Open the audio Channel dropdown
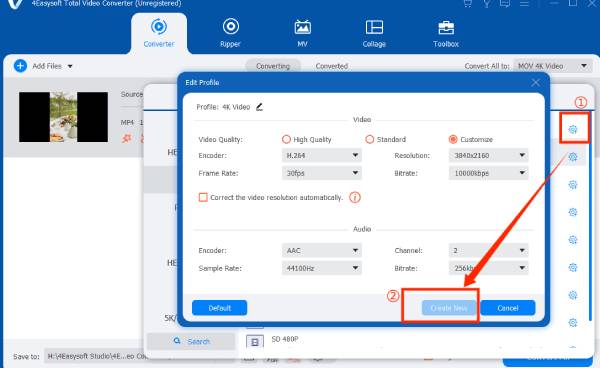Image resolution: width=600 pixels, height=368 pixels. coord(488,251)
